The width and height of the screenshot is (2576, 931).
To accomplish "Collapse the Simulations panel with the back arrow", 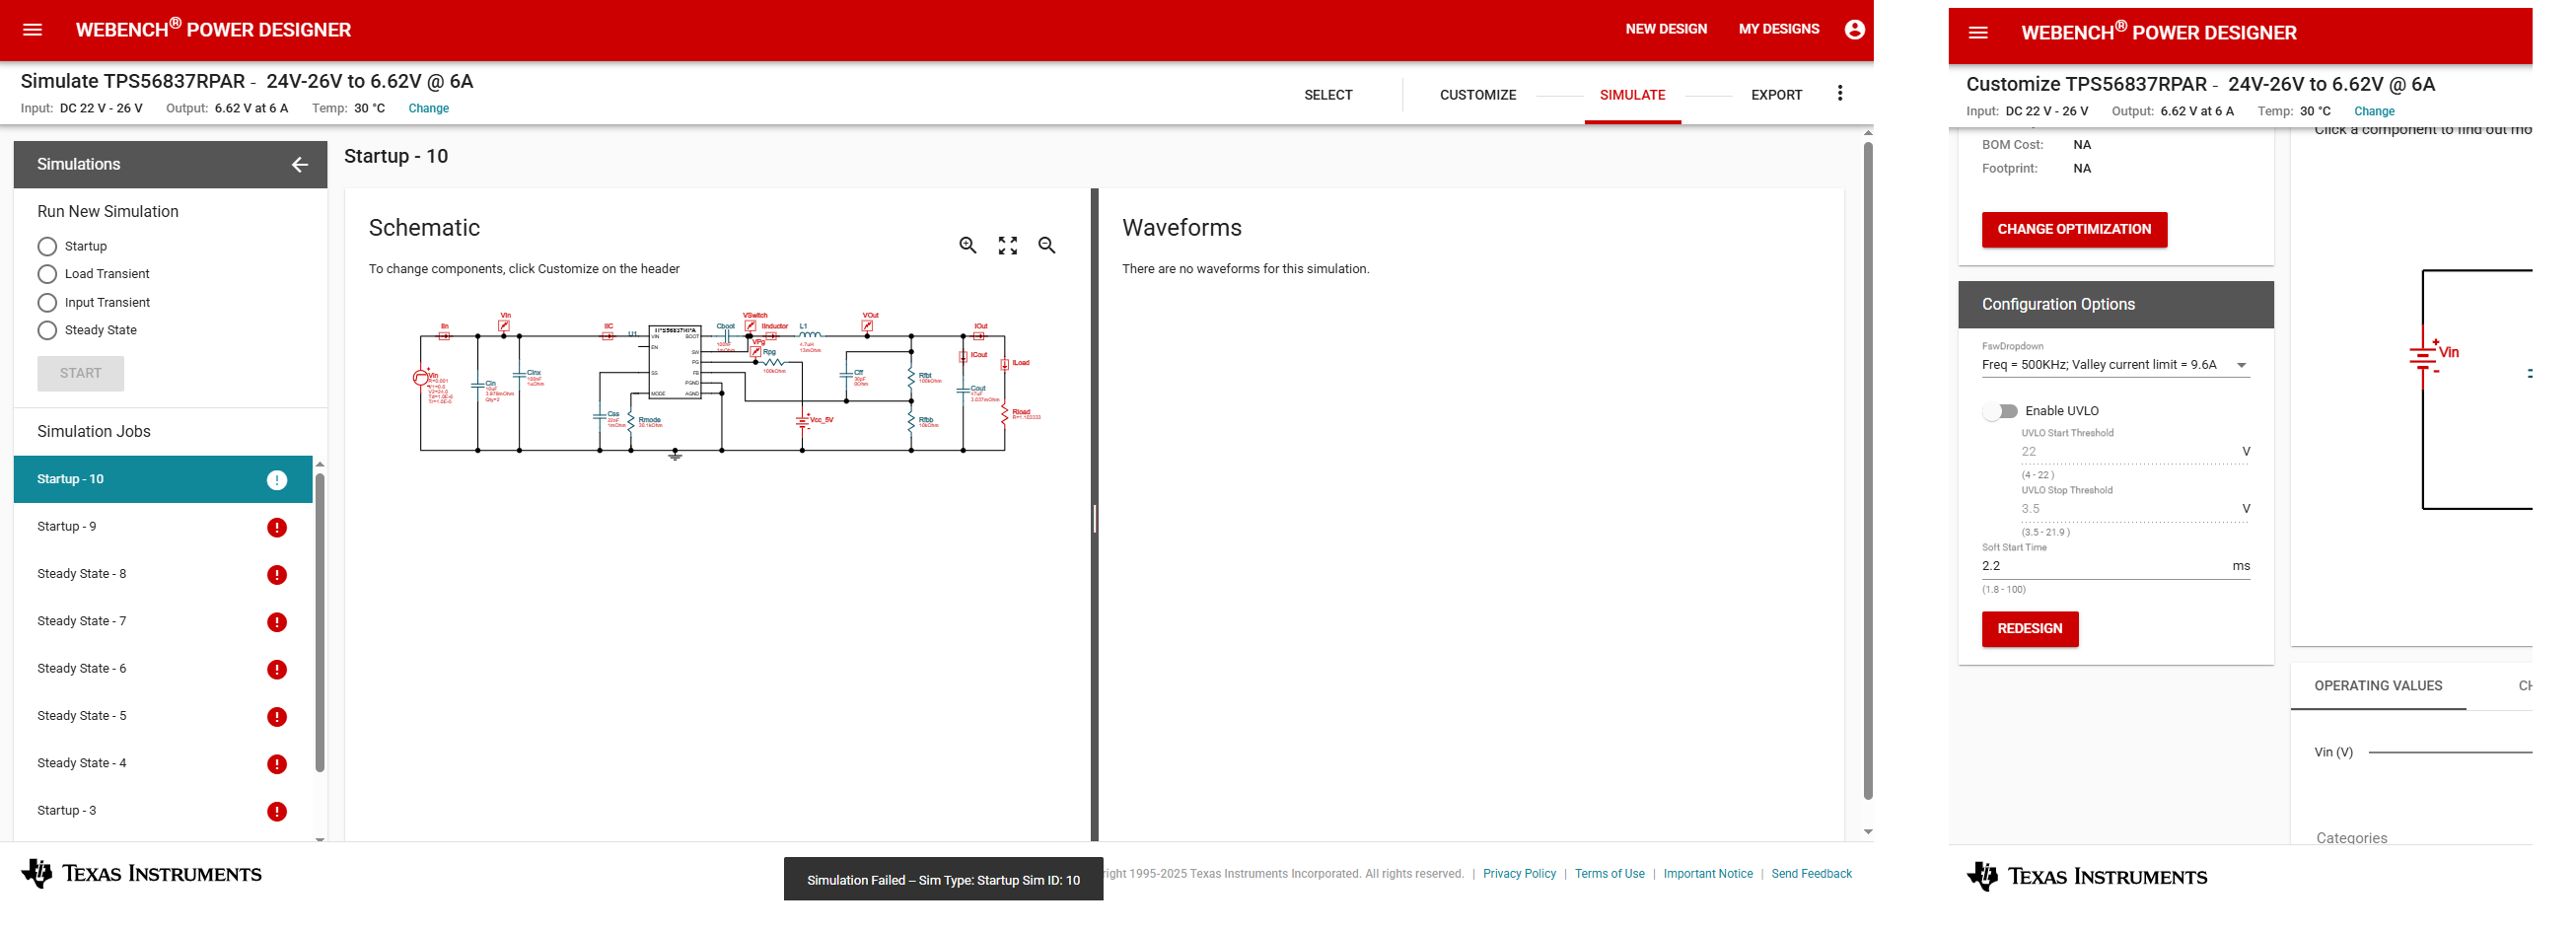I will (x=299, y=165).
